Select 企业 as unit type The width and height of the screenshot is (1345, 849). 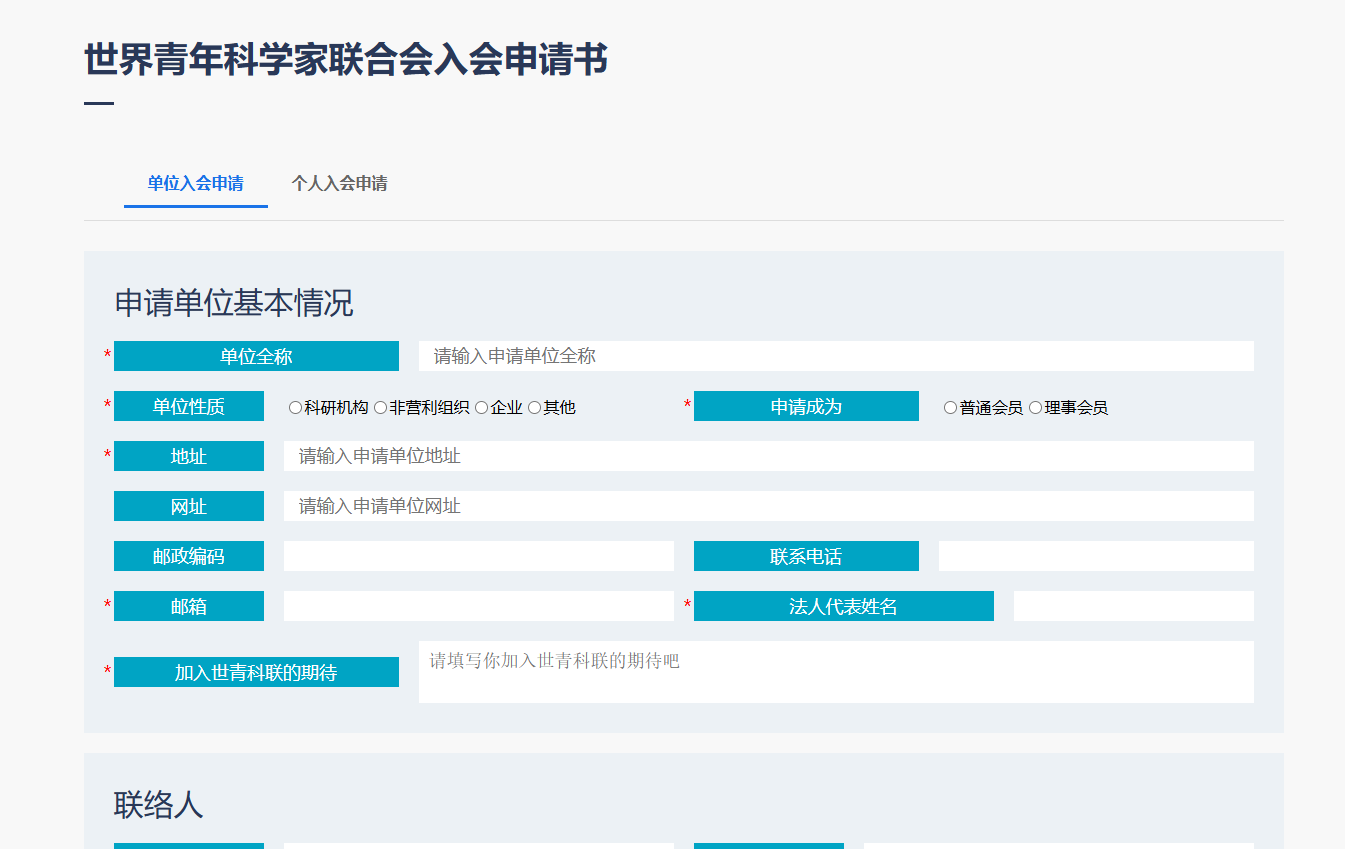coord(481,408)
